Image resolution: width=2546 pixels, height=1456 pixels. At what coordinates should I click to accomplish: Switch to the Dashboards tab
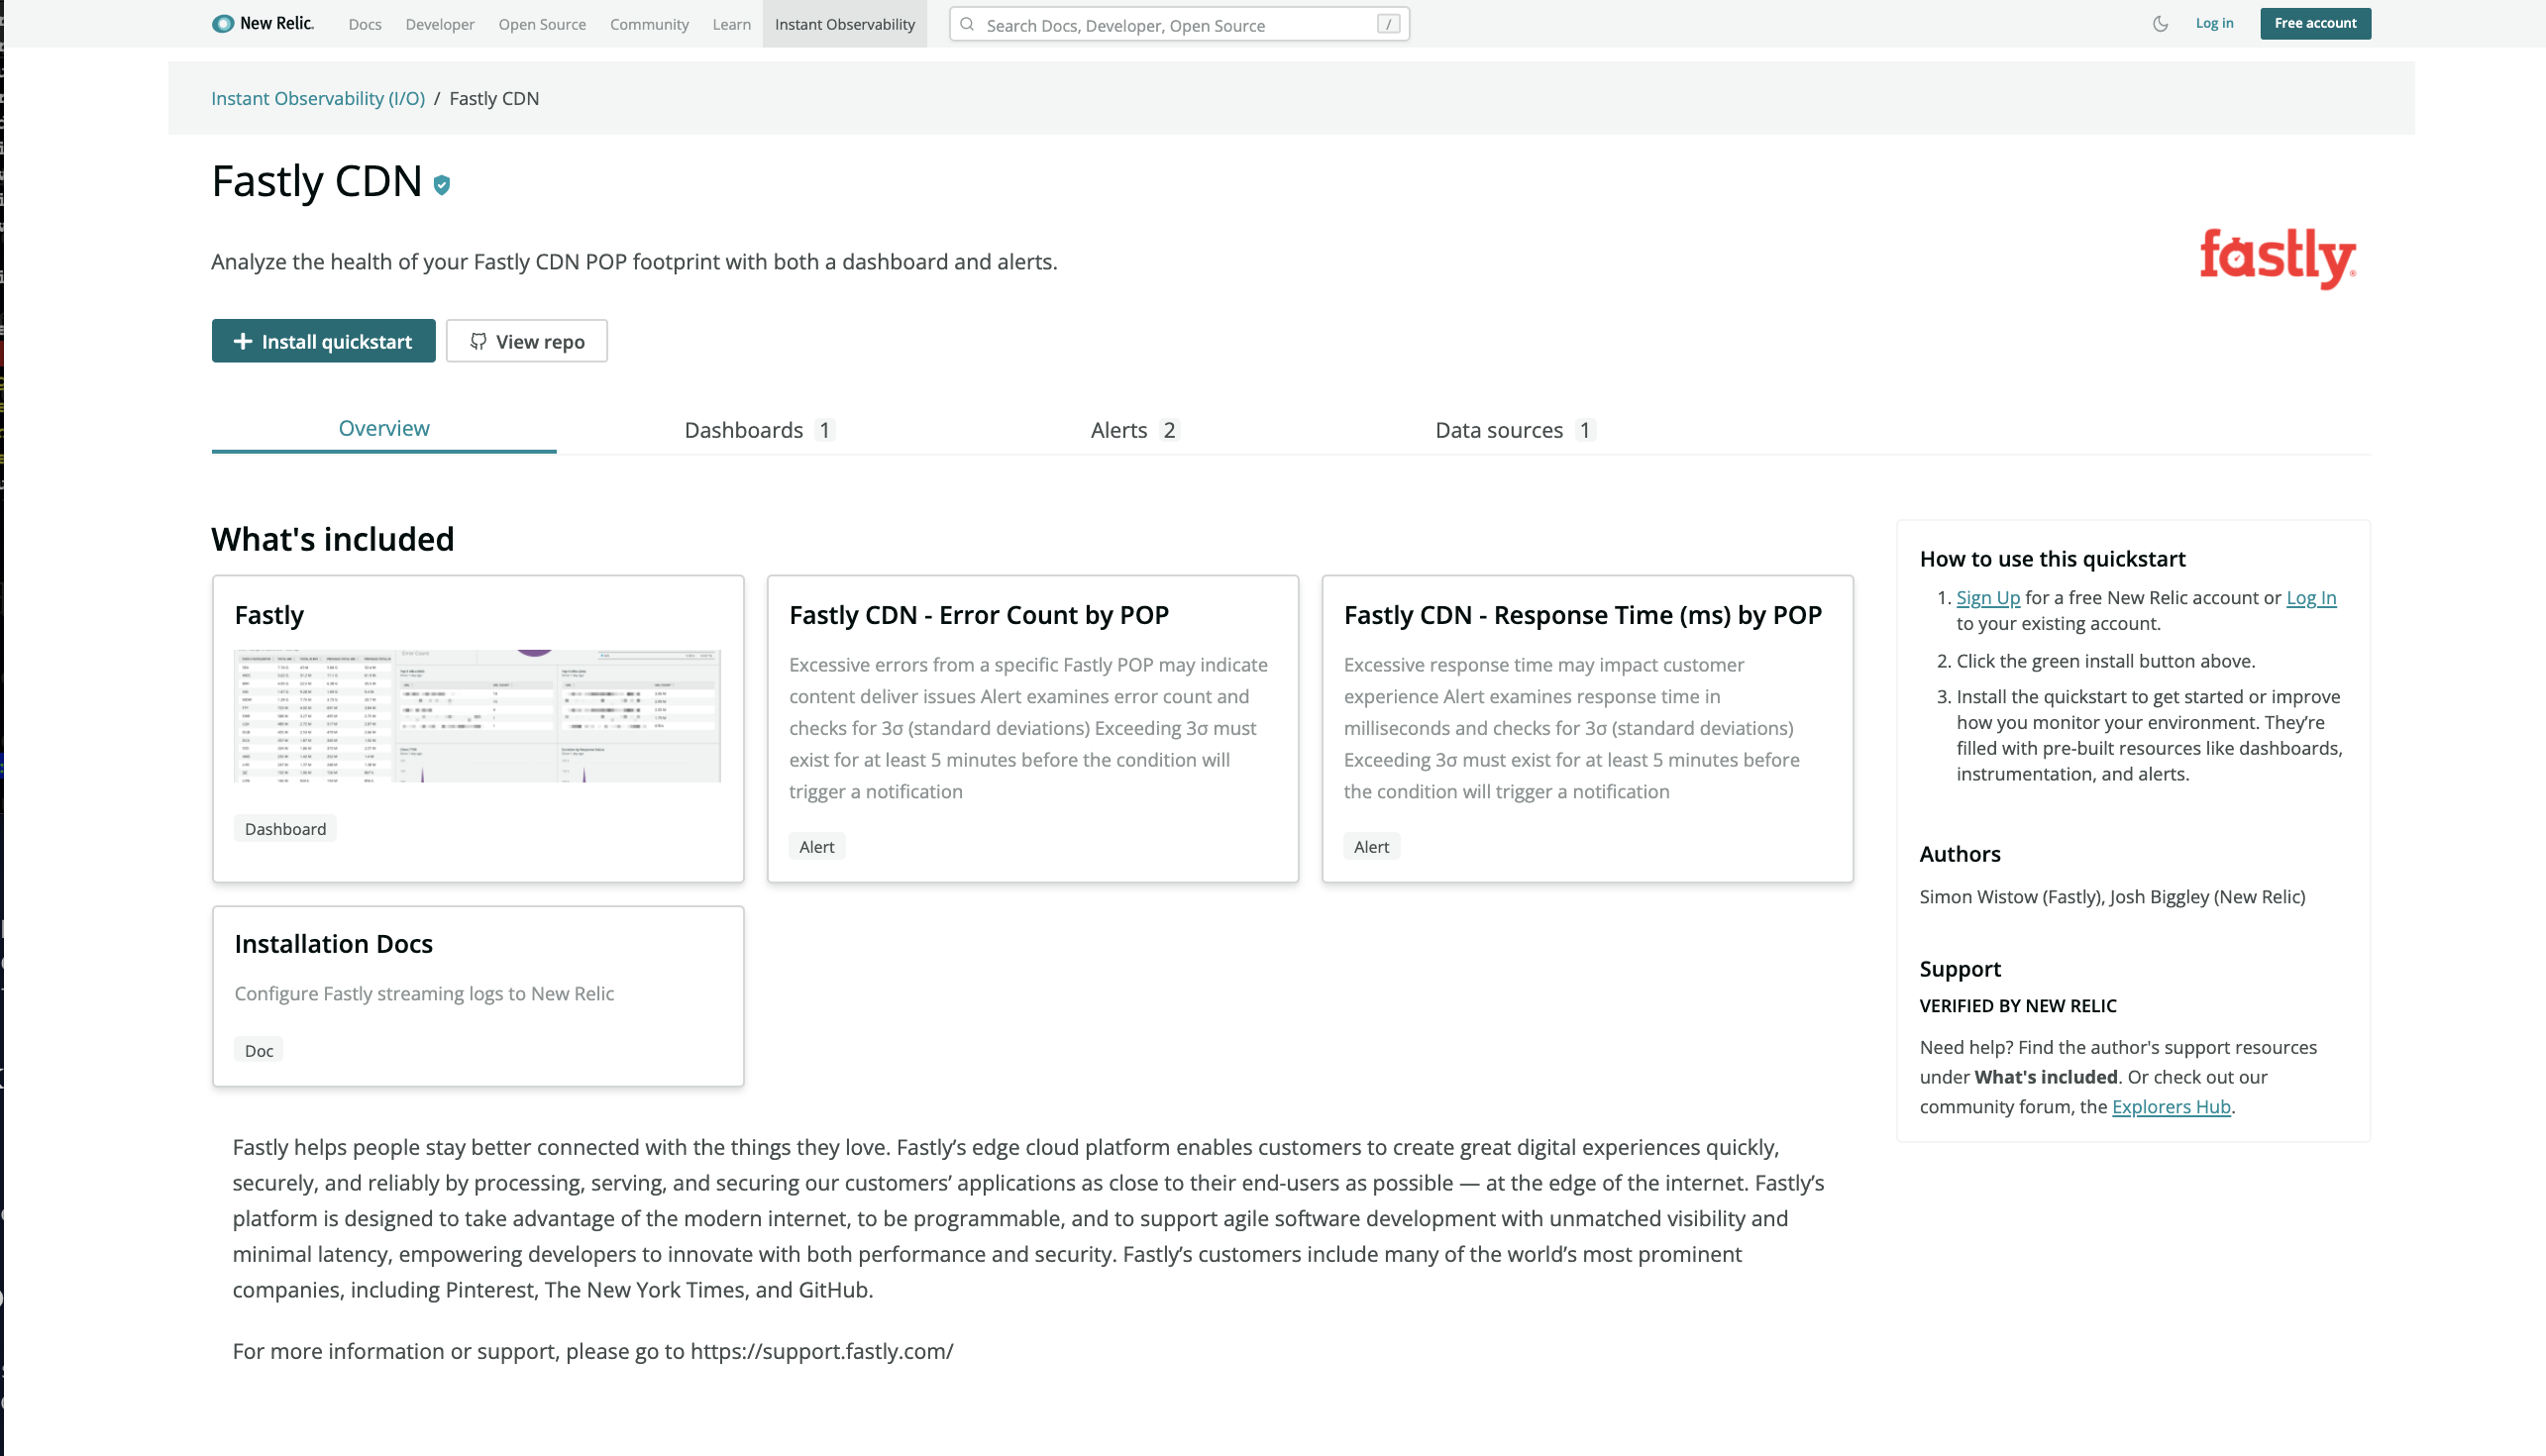[743, 430]
